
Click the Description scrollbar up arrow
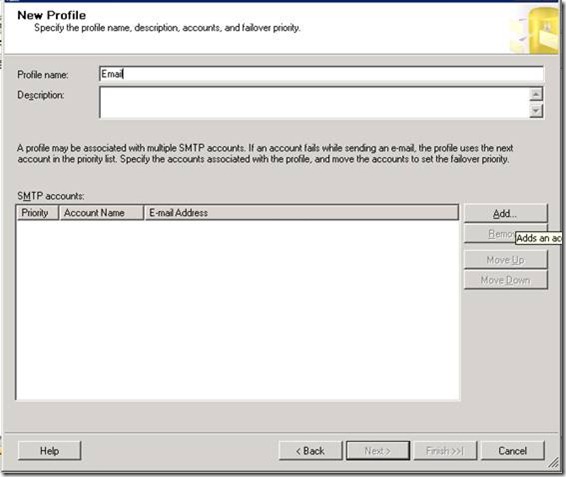pos(536,94)
